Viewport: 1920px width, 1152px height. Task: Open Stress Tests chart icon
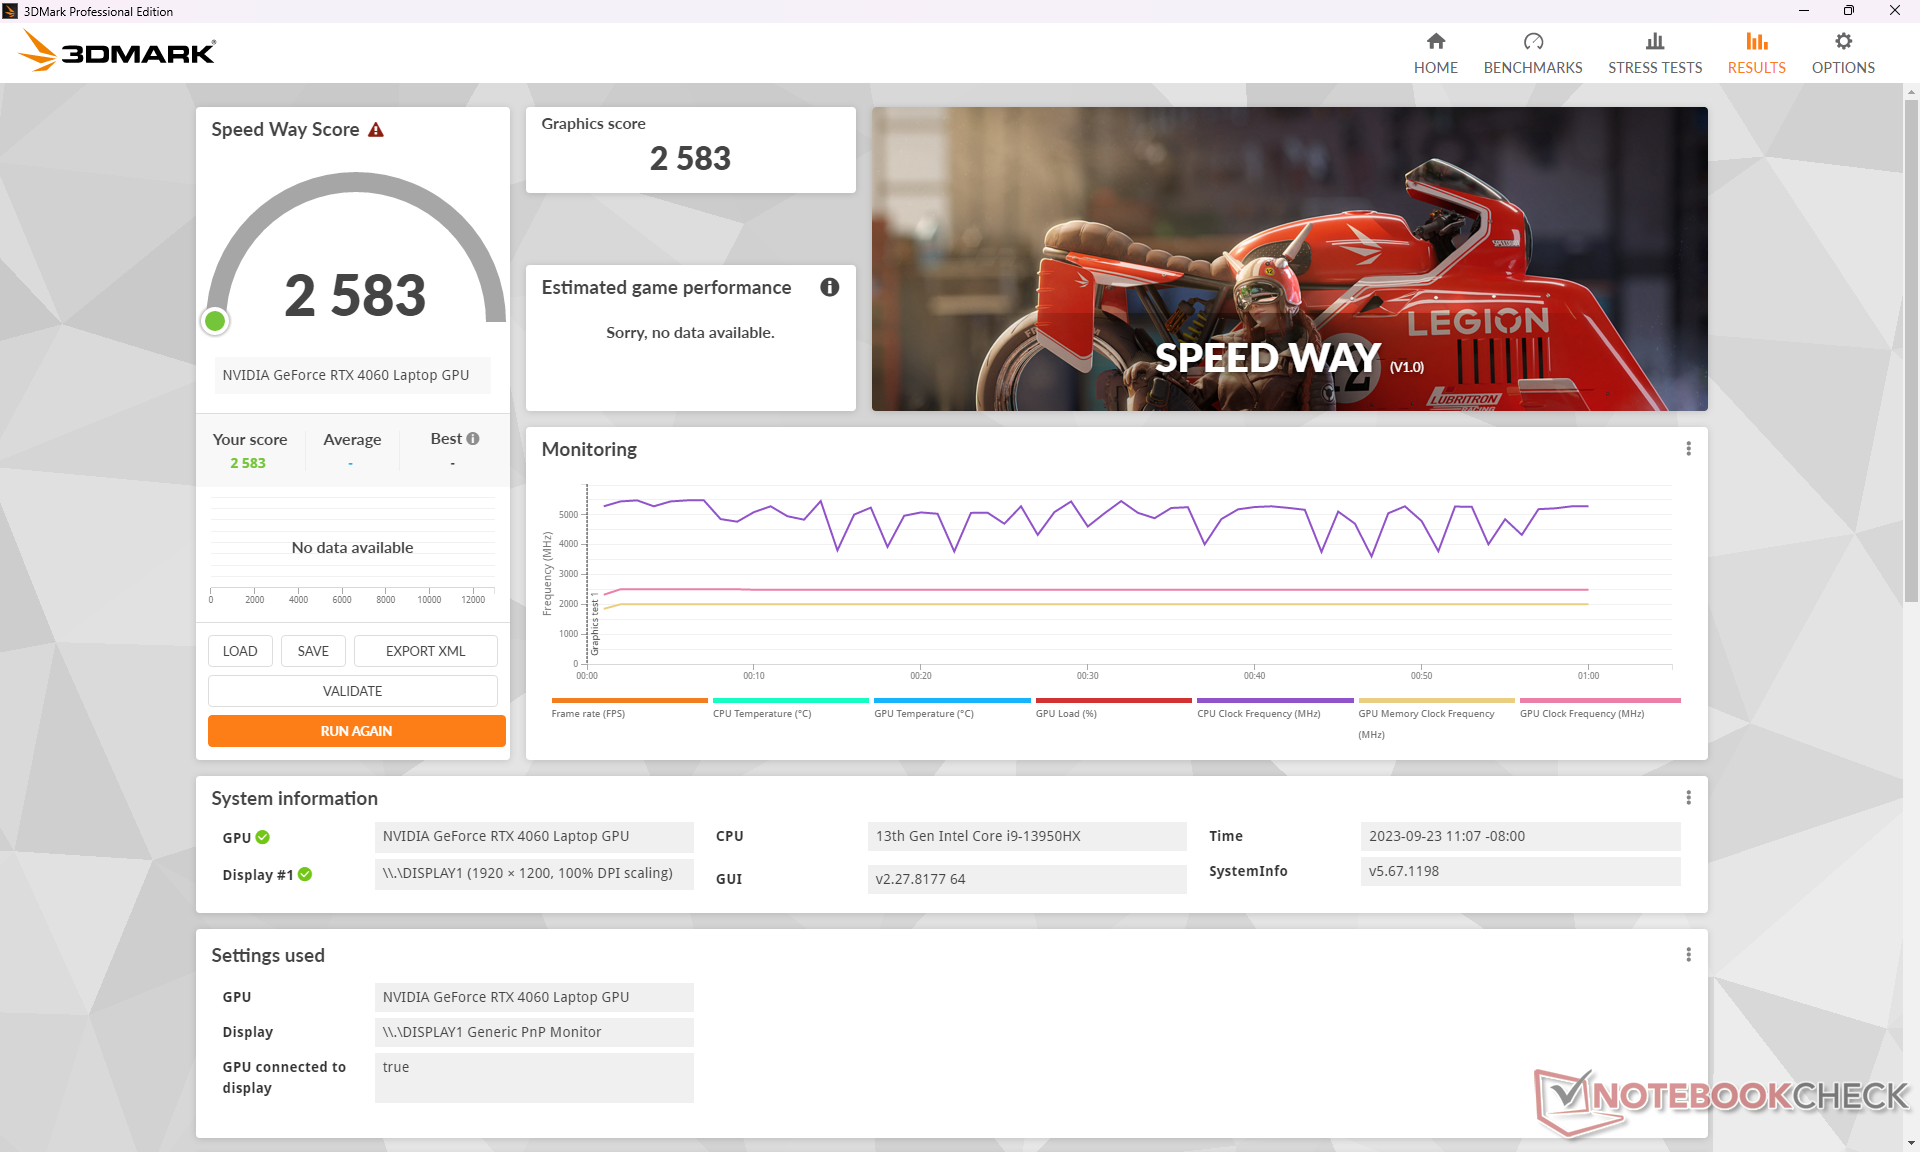pos(1654,41)
